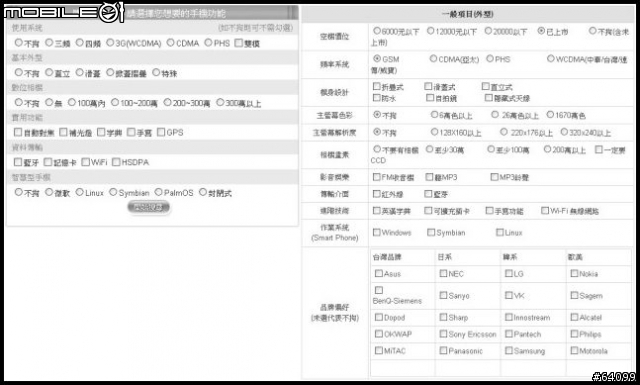
Task: Select the GSM radio option
Action: tap(377, 59)
